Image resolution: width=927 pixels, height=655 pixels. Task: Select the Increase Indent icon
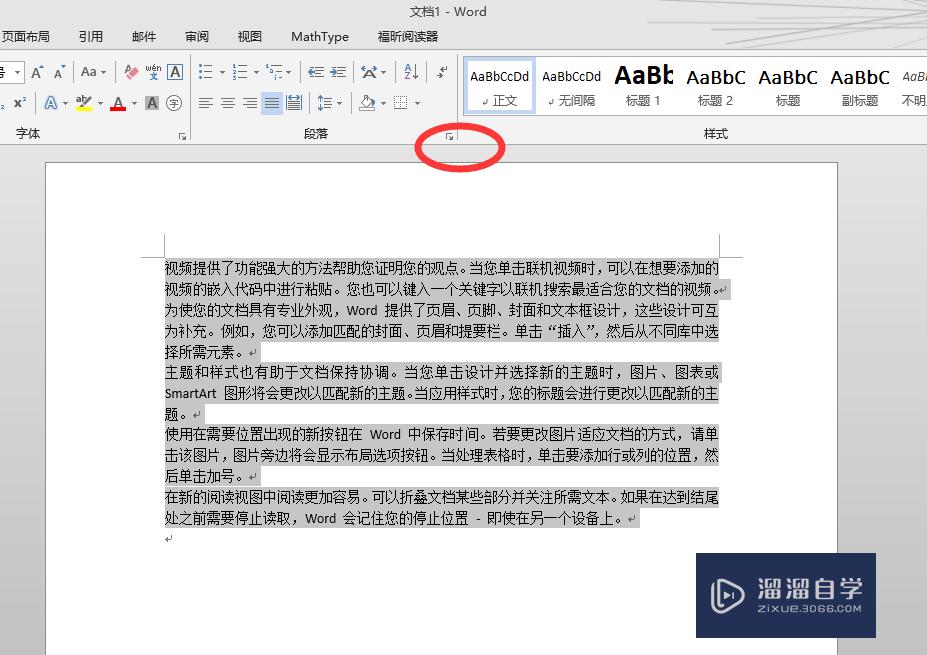click(x=339, y=72)
